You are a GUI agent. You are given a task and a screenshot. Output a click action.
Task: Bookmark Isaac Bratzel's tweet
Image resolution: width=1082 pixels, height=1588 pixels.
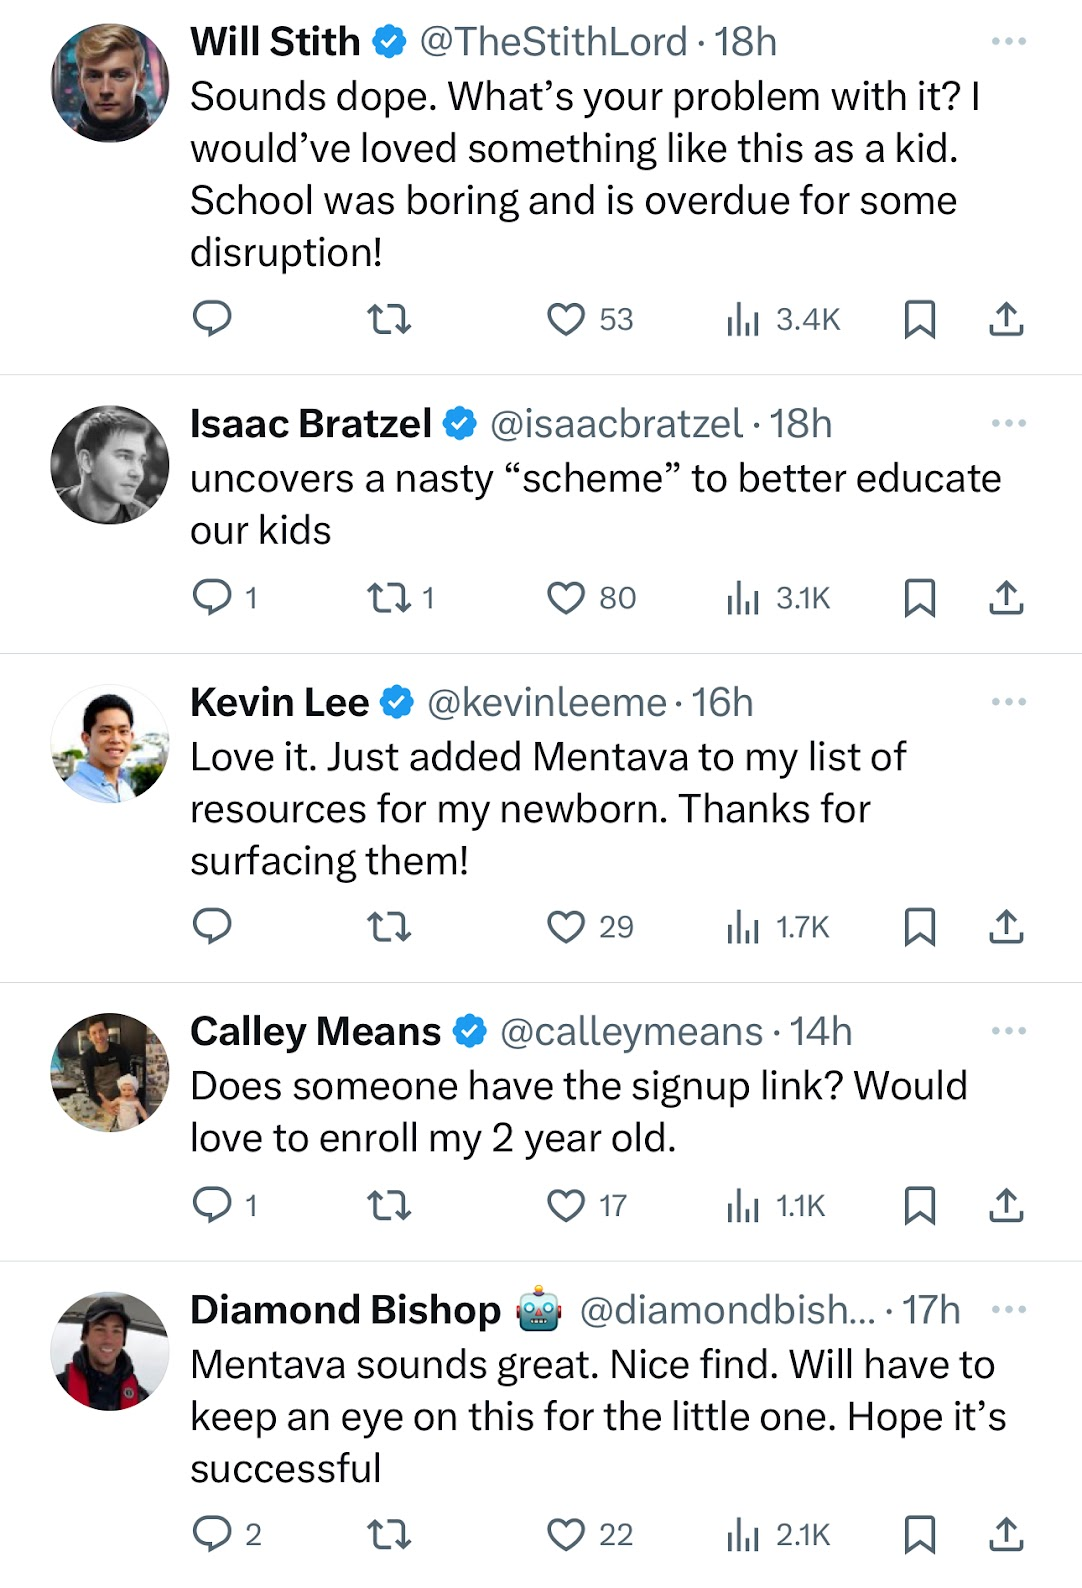(x=919, y=598)
